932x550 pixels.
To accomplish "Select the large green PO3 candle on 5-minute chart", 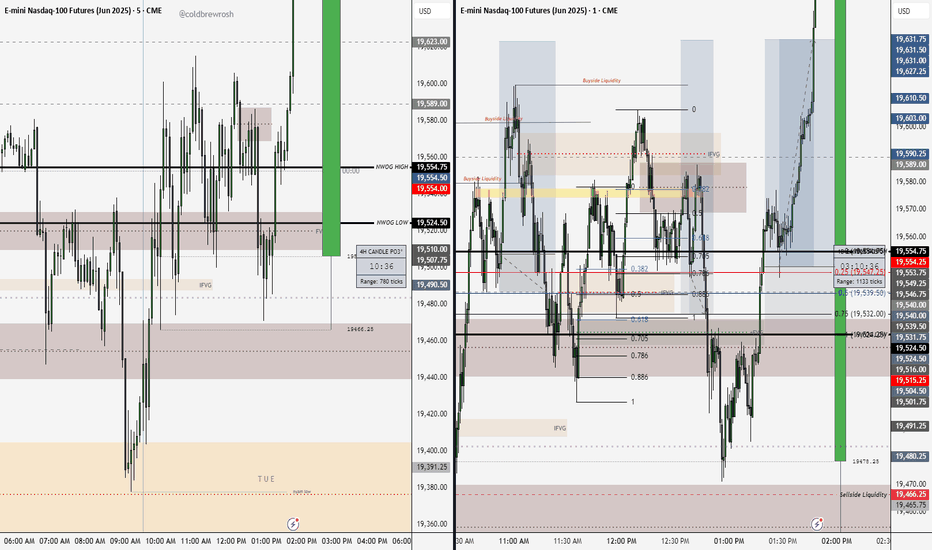I will (x=331, y=128).
